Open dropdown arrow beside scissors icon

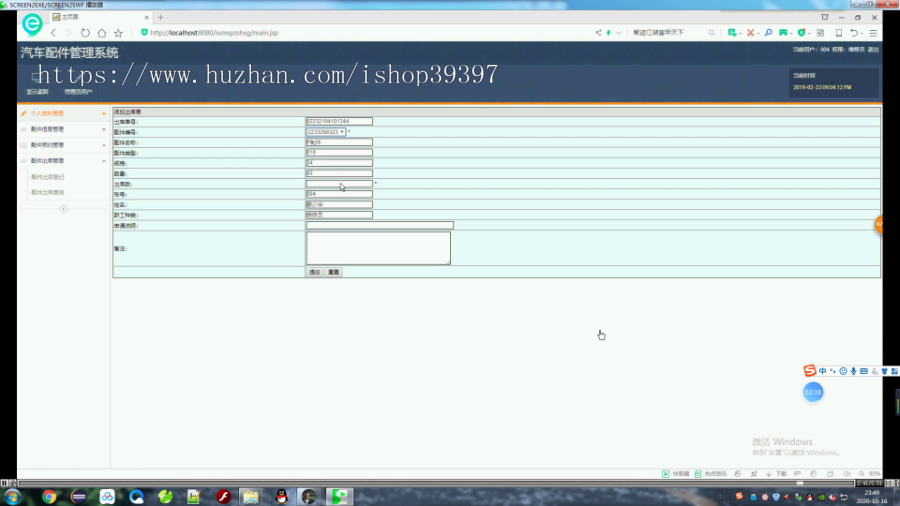coord(758,33)
